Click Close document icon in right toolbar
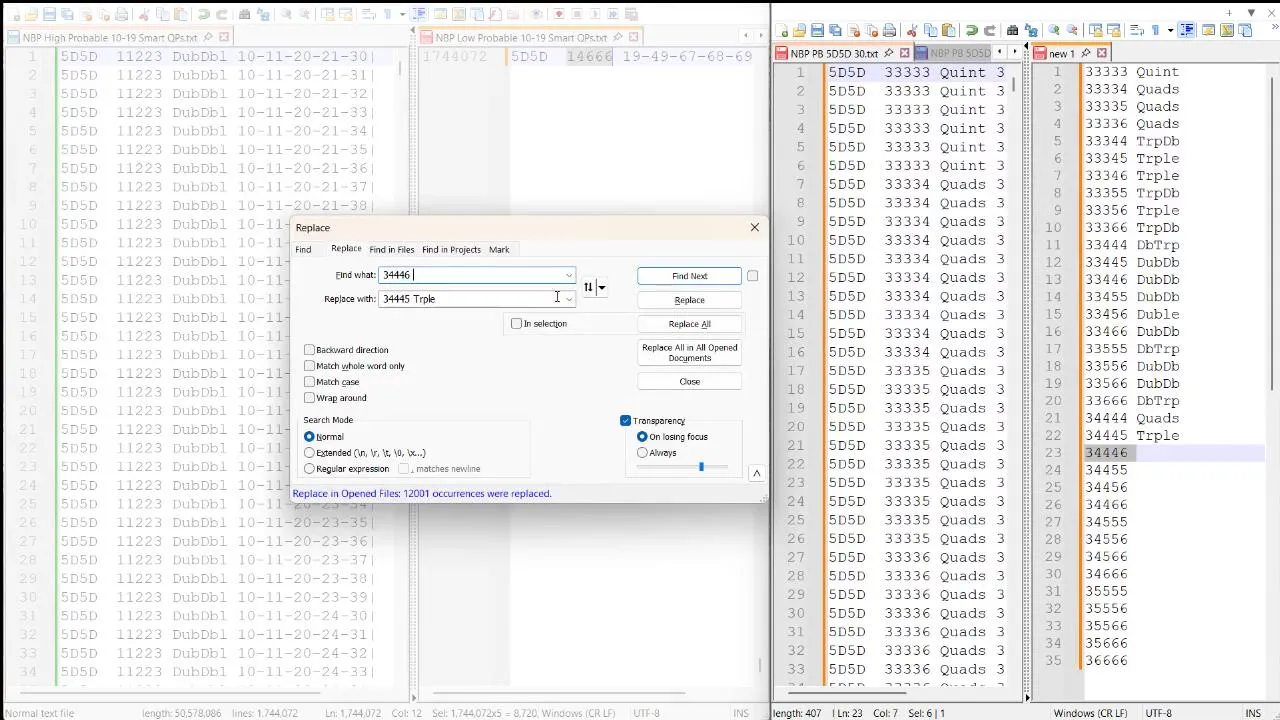 point(854,30)
